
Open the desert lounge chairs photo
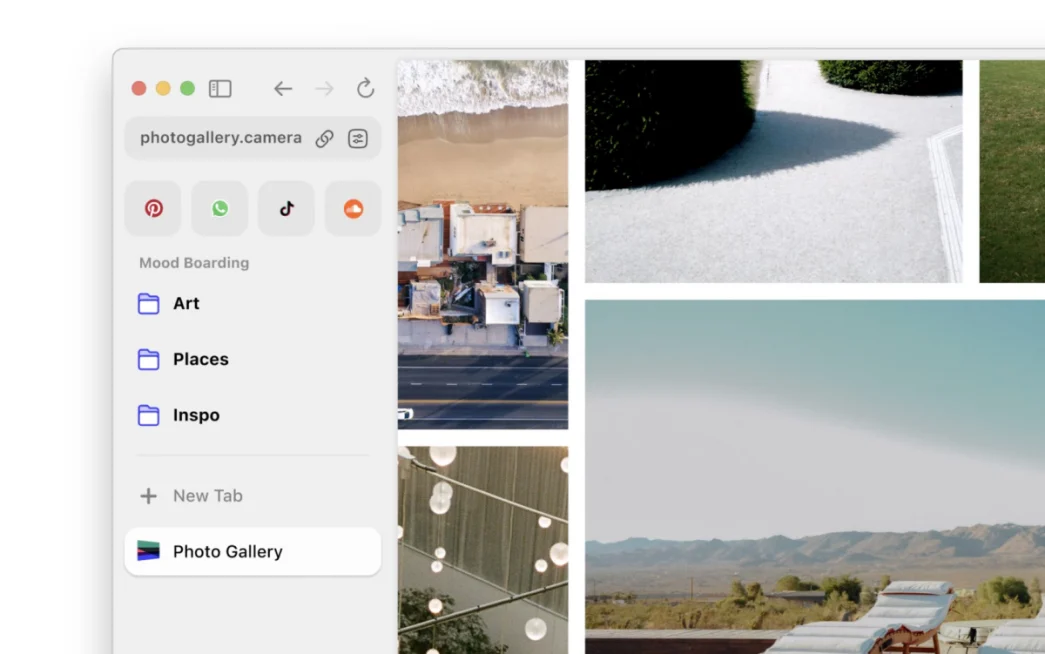[x=815, y=477]
